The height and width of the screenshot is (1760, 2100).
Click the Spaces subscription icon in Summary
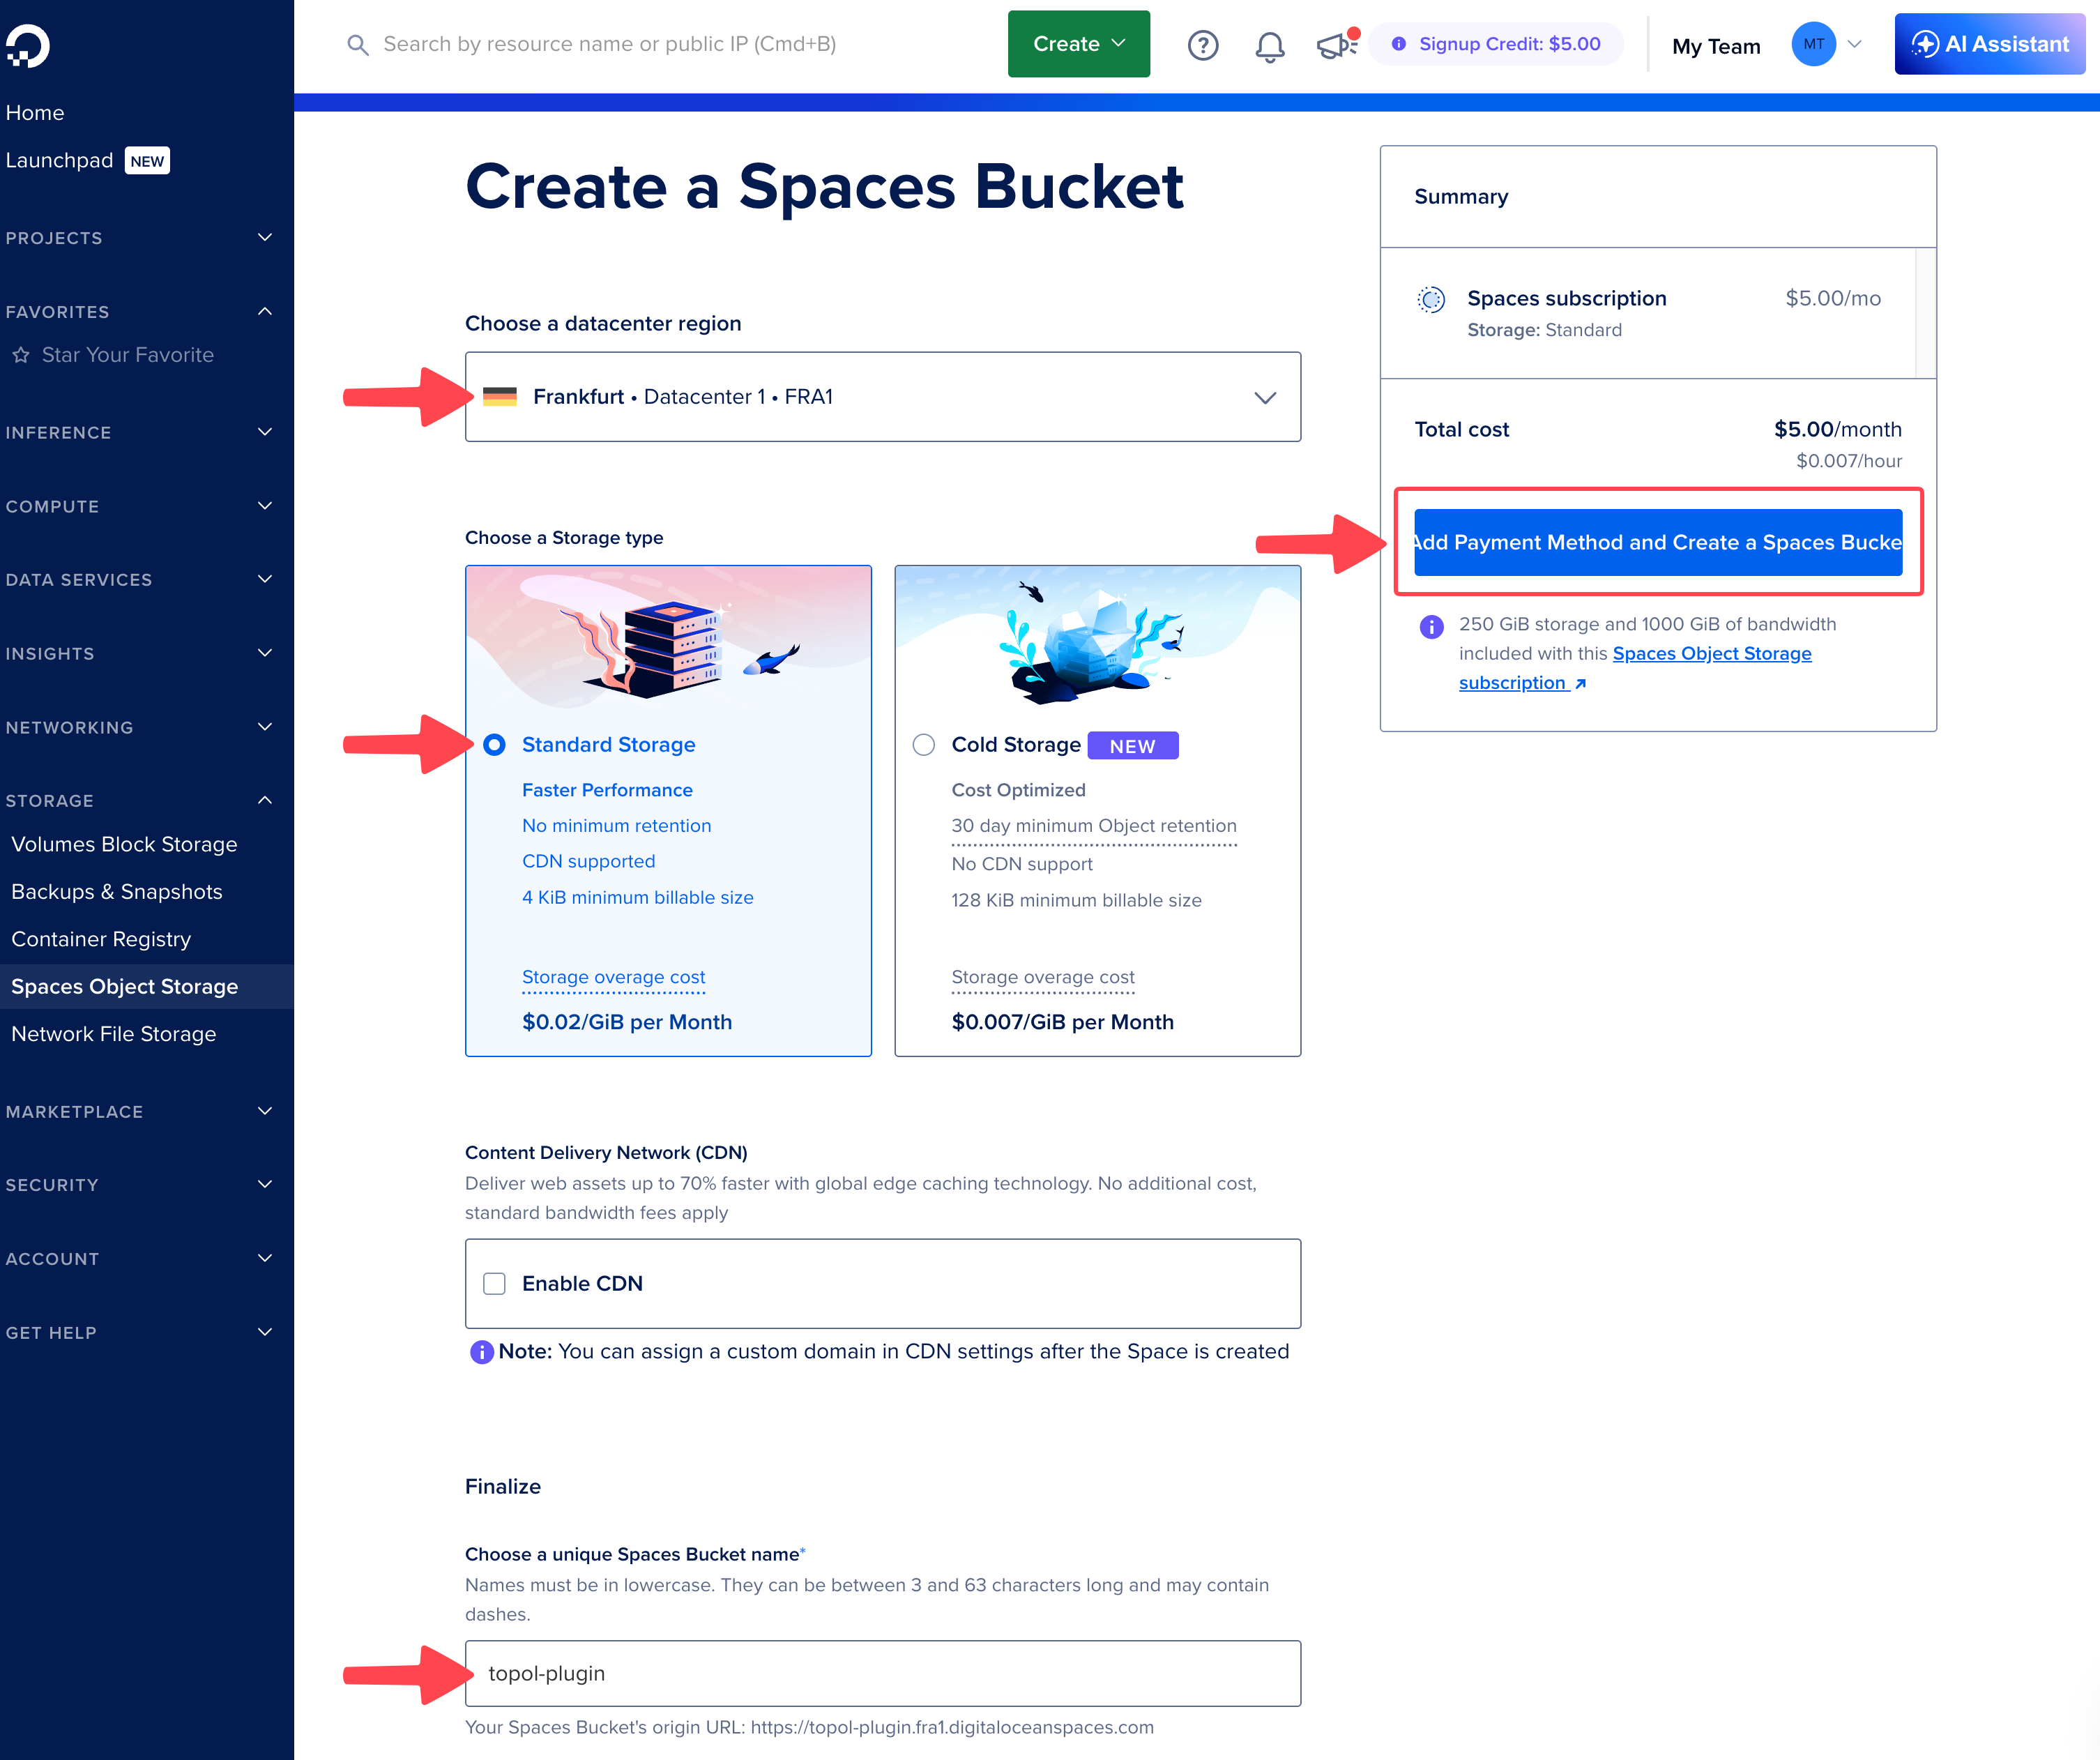pyautogui.click(x=1431, y=299)
